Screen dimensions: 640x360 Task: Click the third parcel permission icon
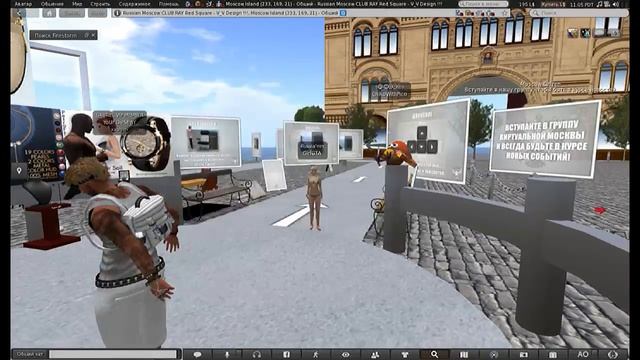coord(480,13)
